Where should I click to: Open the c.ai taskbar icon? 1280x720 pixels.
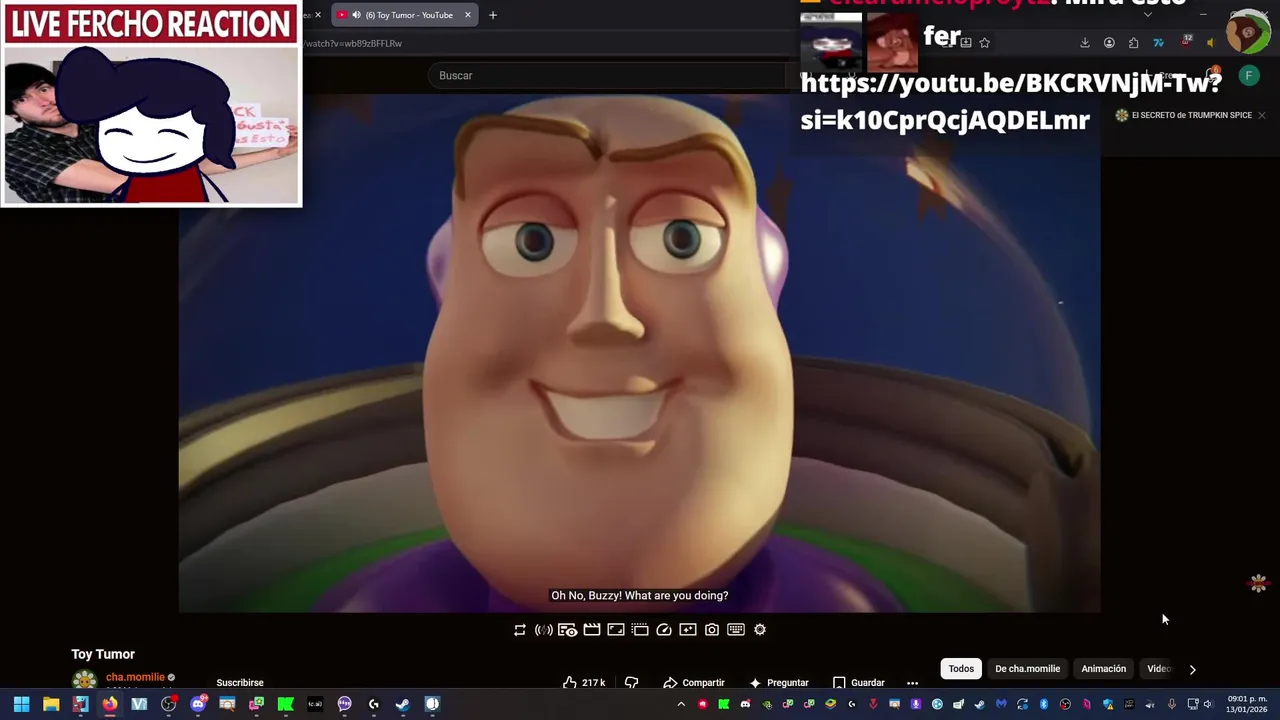pyautogui.click(x=315, y=704)
